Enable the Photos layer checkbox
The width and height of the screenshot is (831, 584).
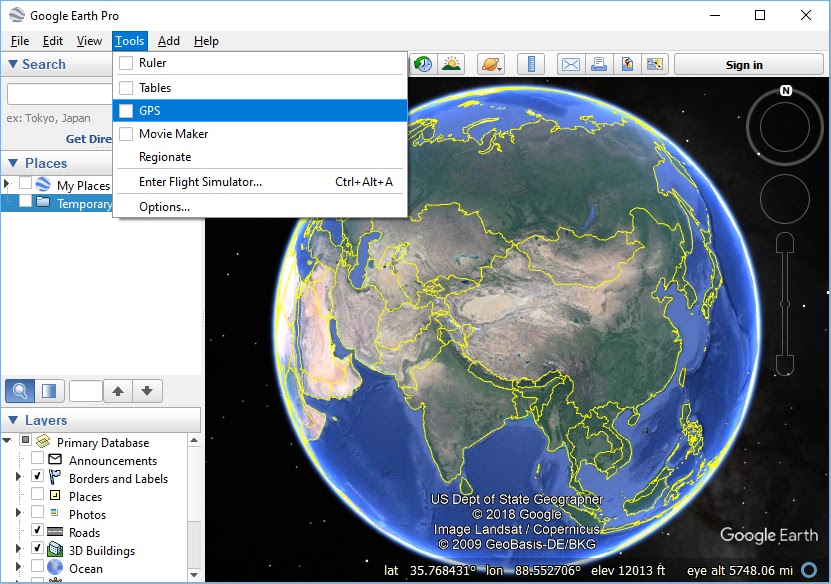[x=37, y=512]
